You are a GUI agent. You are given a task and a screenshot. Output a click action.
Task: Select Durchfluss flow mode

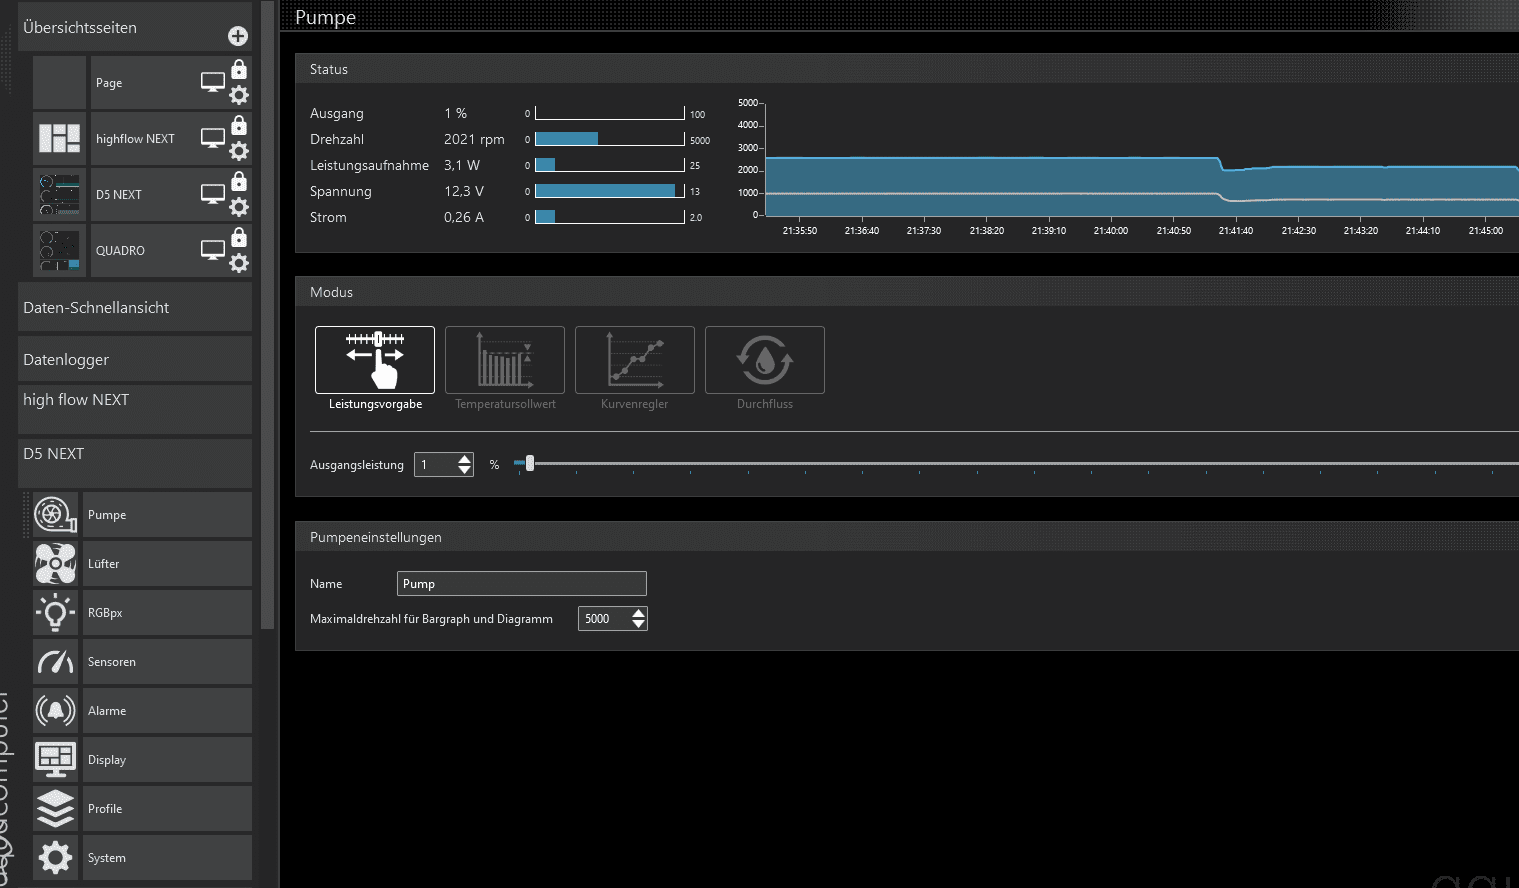click(x=765, y=360)
